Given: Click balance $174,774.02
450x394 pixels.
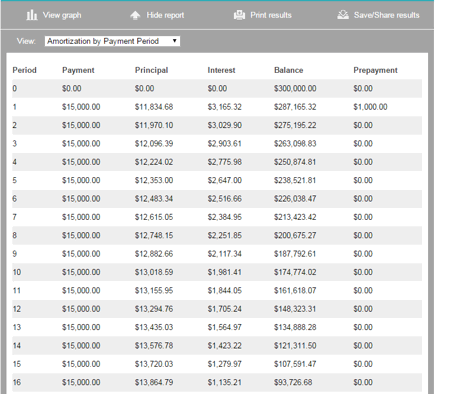Looking at the screenshot, I should click(x=295, y=272).
